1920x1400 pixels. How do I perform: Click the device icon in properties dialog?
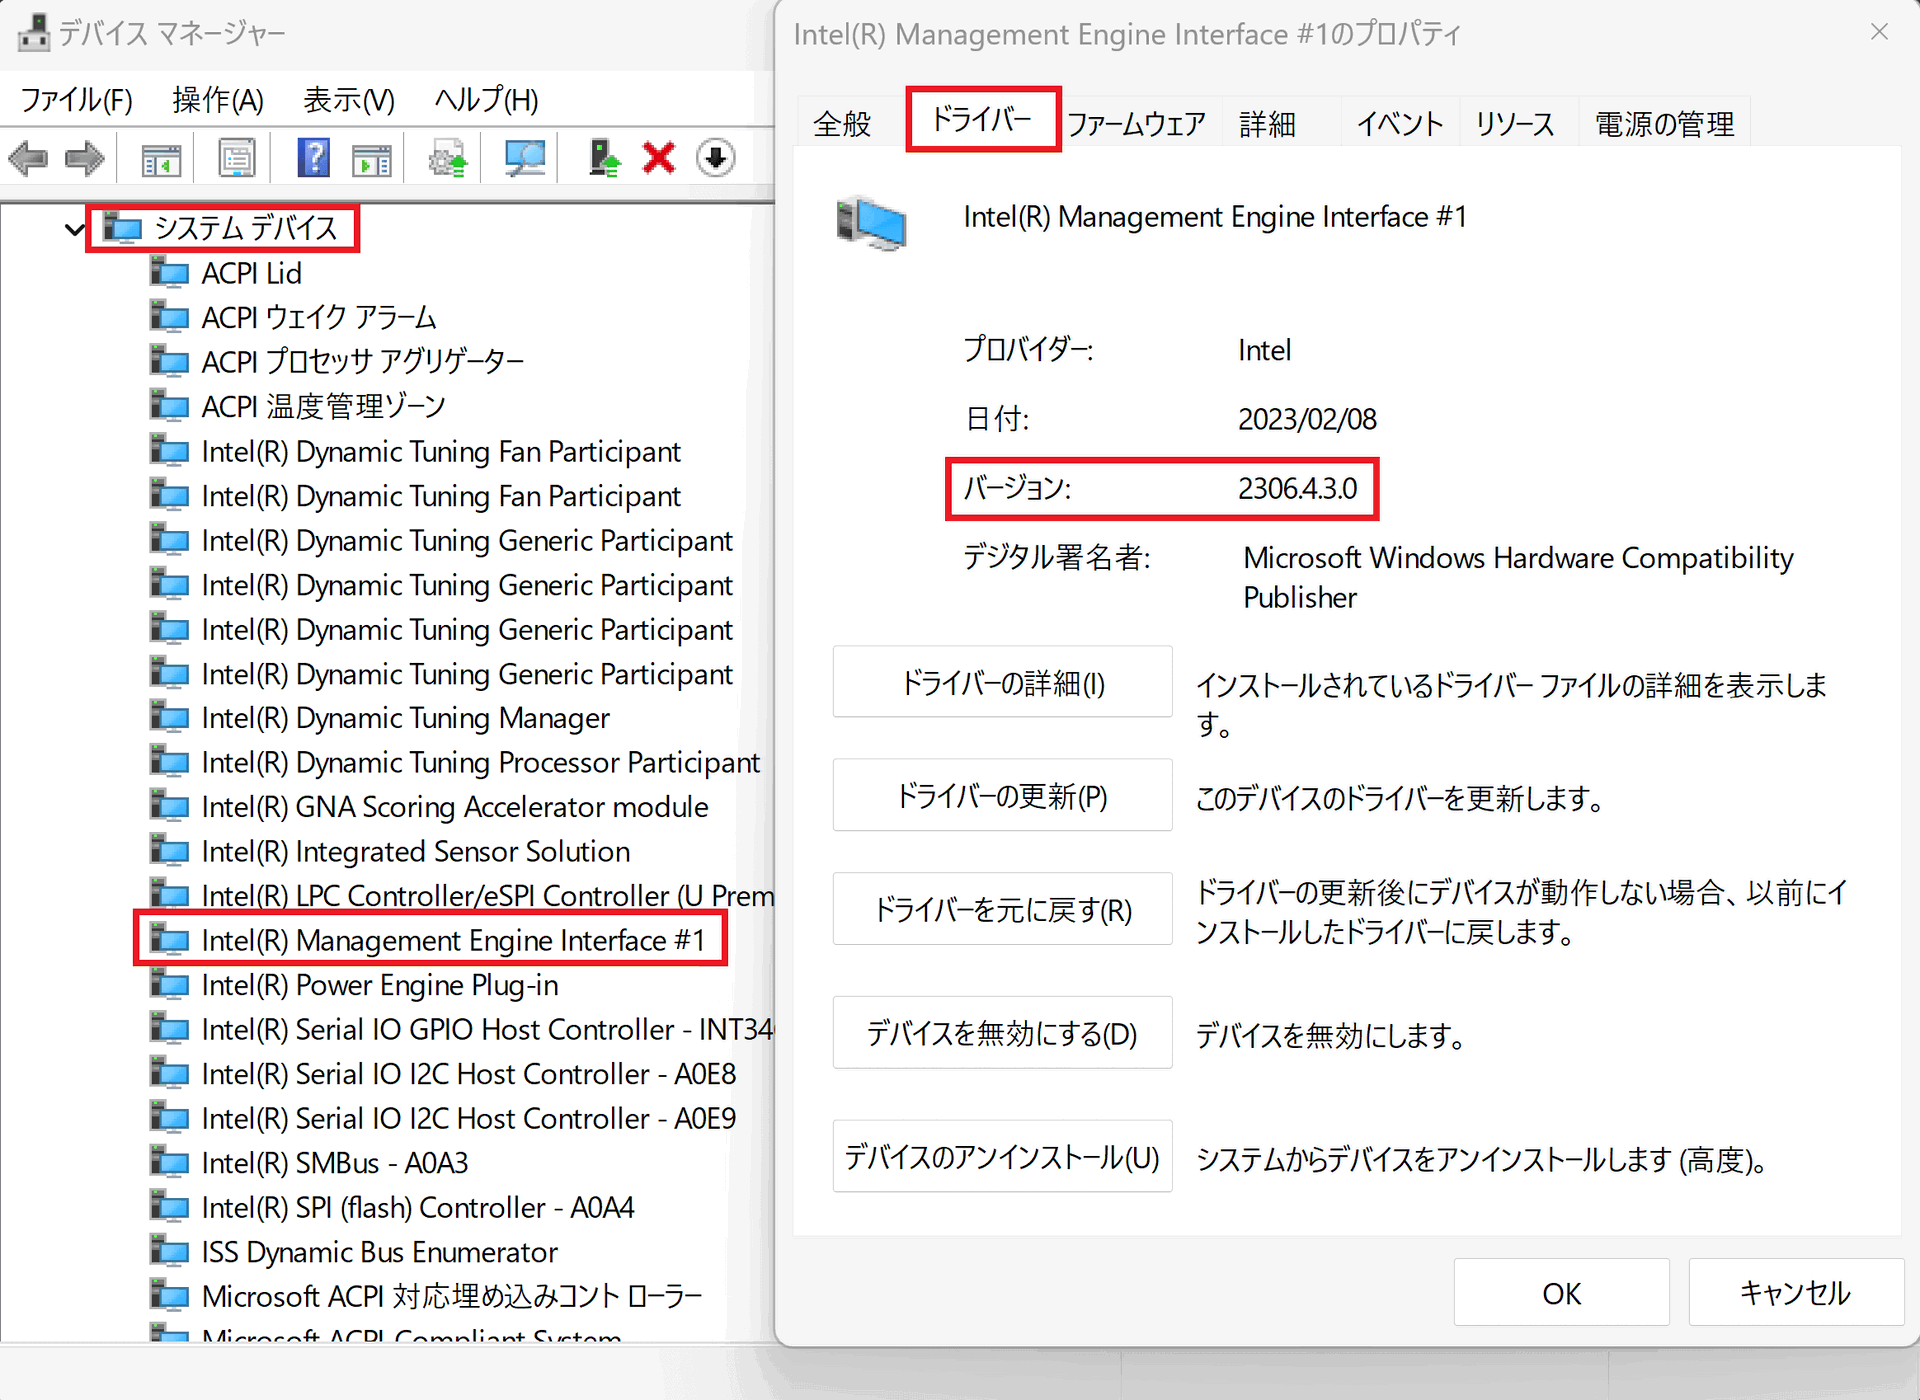[871, 223]
